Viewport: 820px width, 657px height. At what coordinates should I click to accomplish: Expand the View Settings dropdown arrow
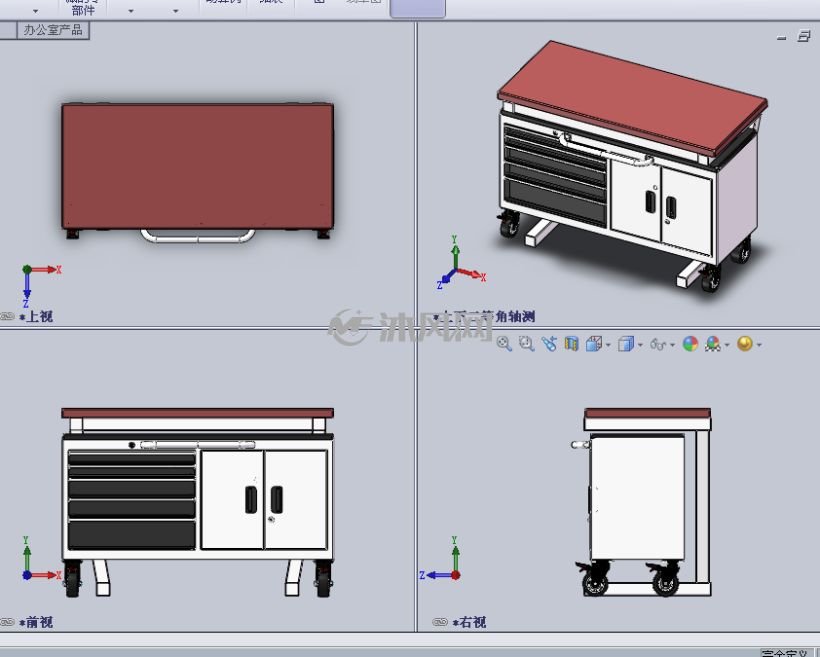(x=759, y=345)
